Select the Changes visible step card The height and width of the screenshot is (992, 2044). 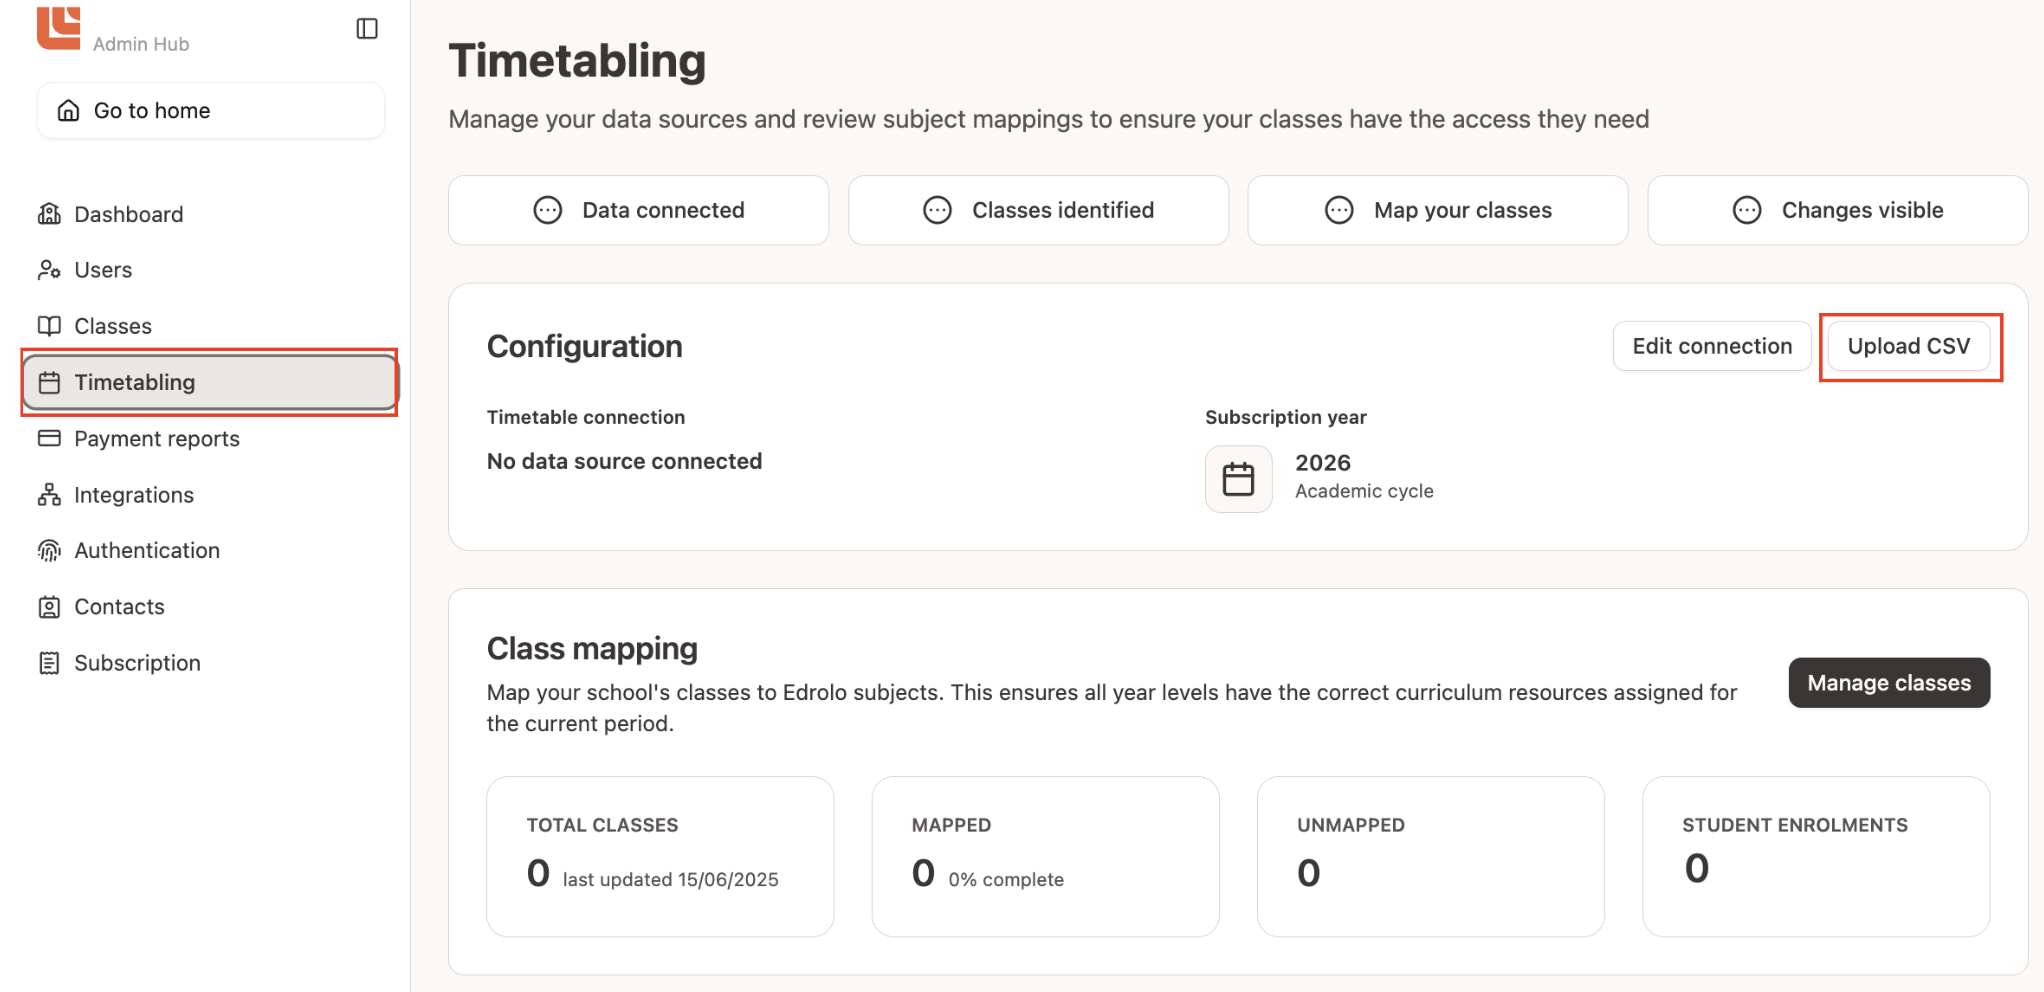coord(1838,210)
